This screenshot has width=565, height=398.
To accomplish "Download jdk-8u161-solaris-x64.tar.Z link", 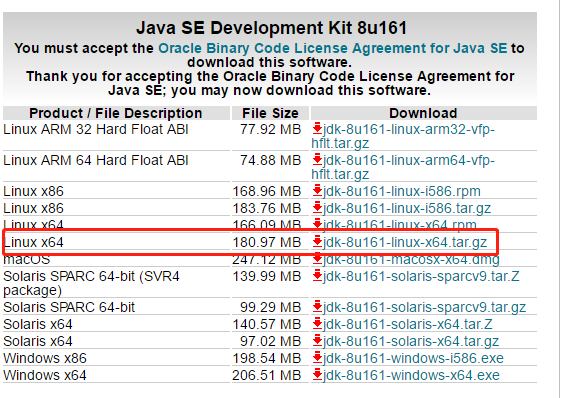I will (408, 324).
